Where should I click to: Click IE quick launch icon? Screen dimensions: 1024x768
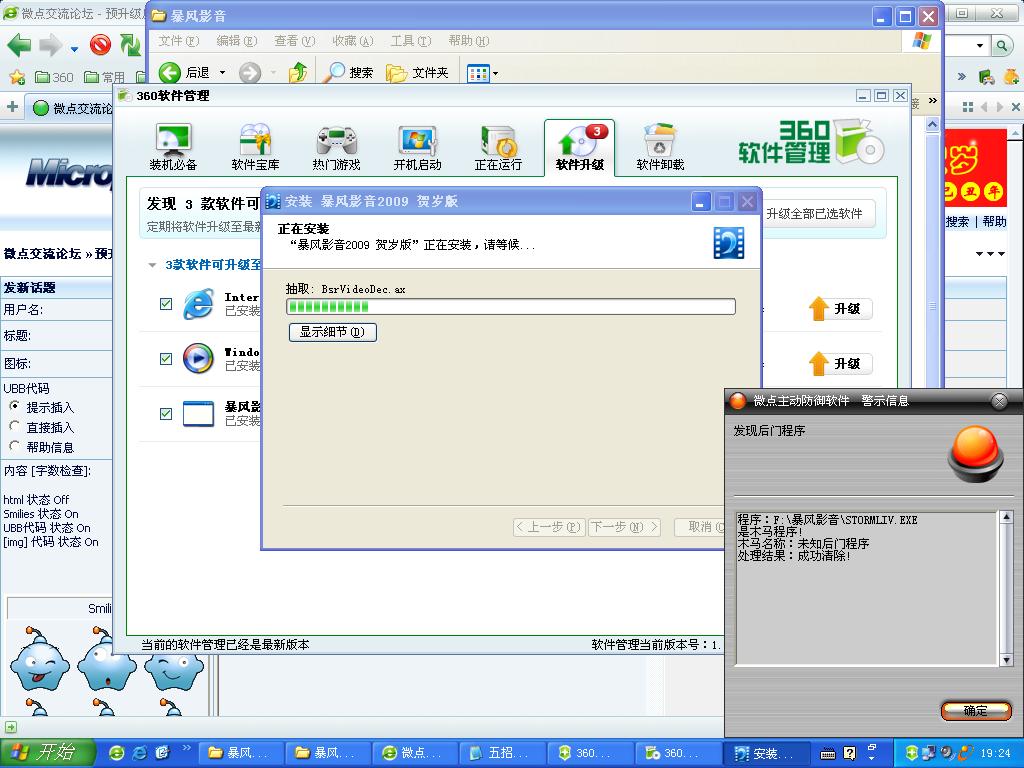pyautogui.click(x=140, y=753)
